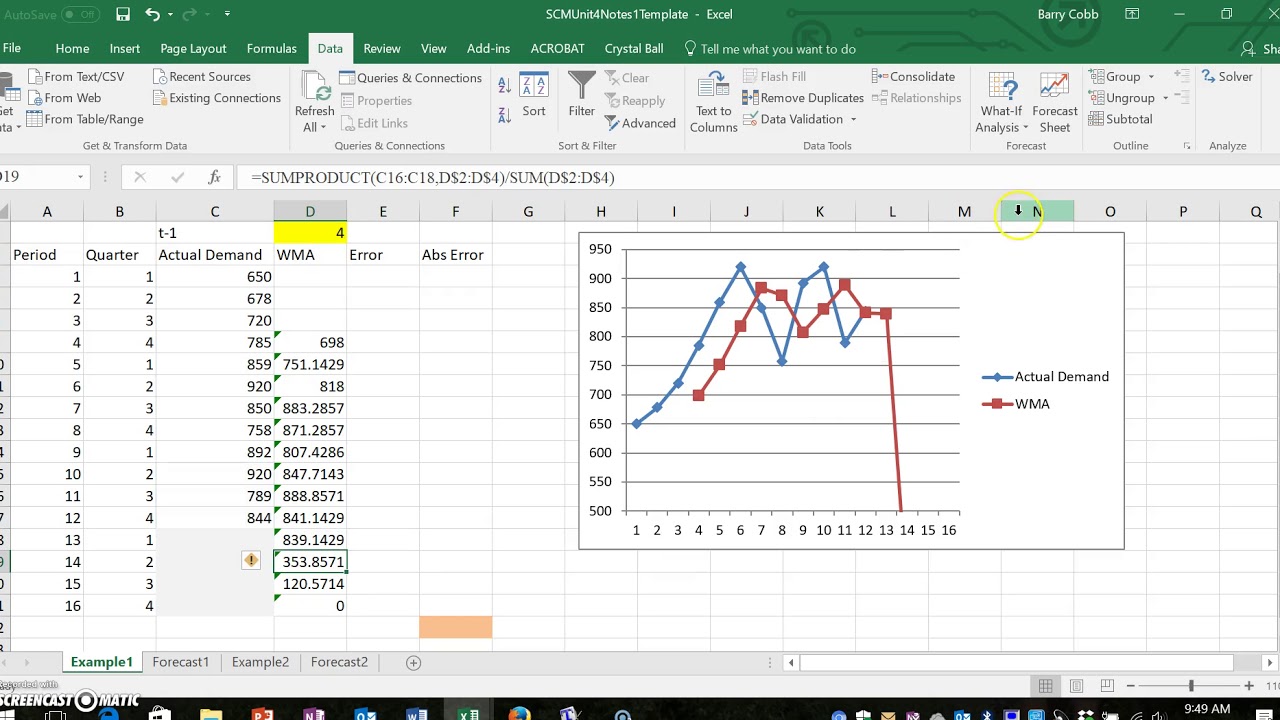Open the Review ribbon tab
The height and width of the screenshot is (720, 1280).
(381, 48)
